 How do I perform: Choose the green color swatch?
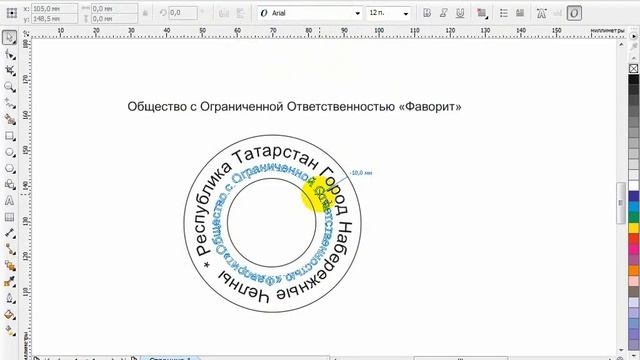(633, 217)
